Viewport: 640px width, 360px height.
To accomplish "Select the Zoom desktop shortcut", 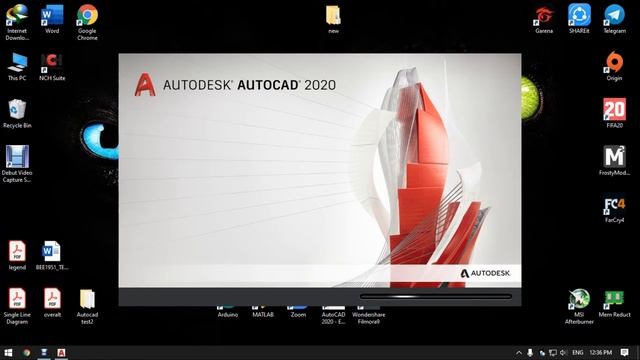I will (298, 312).
